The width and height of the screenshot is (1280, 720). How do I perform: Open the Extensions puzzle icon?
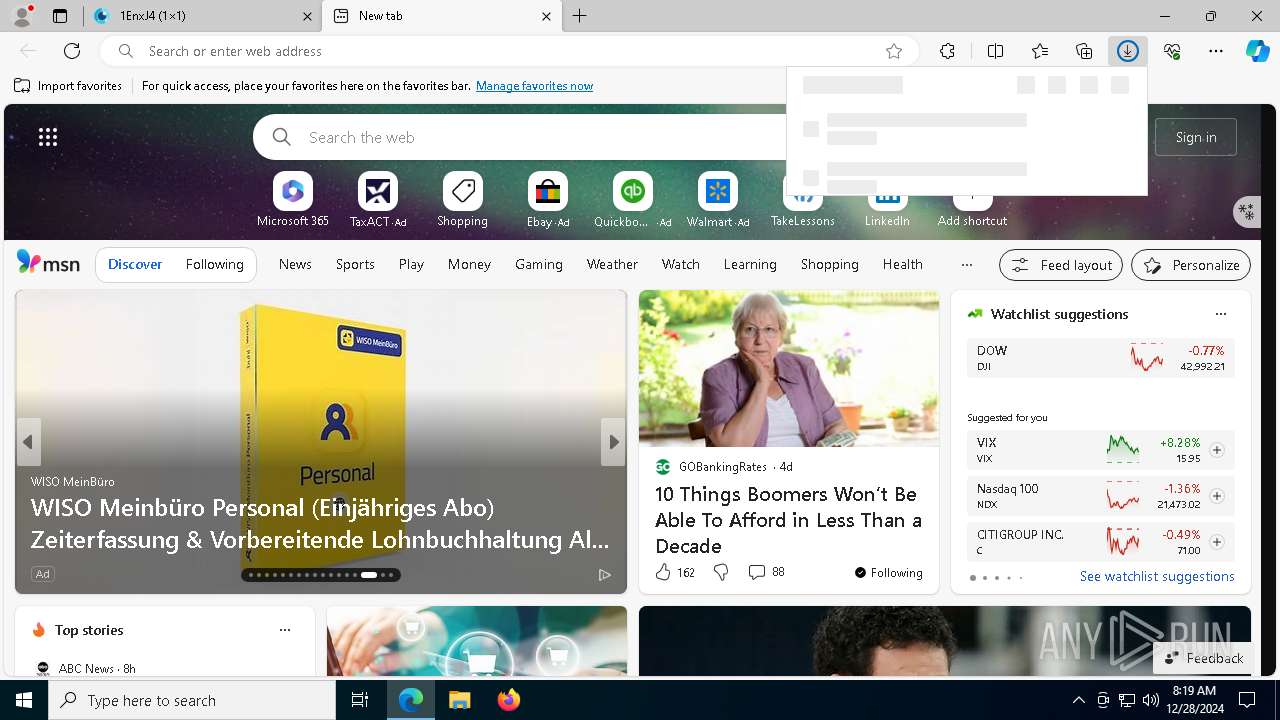pyautogui.click(x=948, y=51)
